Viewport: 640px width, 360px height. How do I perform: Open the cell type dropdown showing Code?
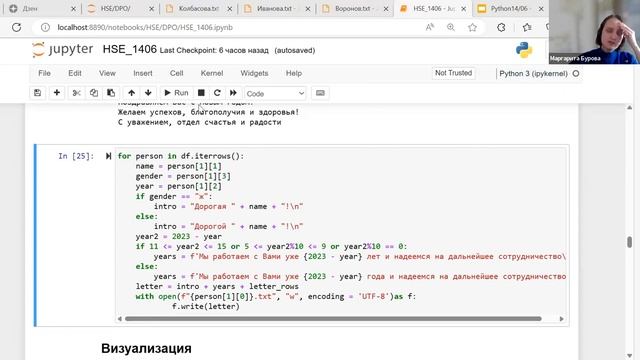pyautogui.click(x=275, y=93)
